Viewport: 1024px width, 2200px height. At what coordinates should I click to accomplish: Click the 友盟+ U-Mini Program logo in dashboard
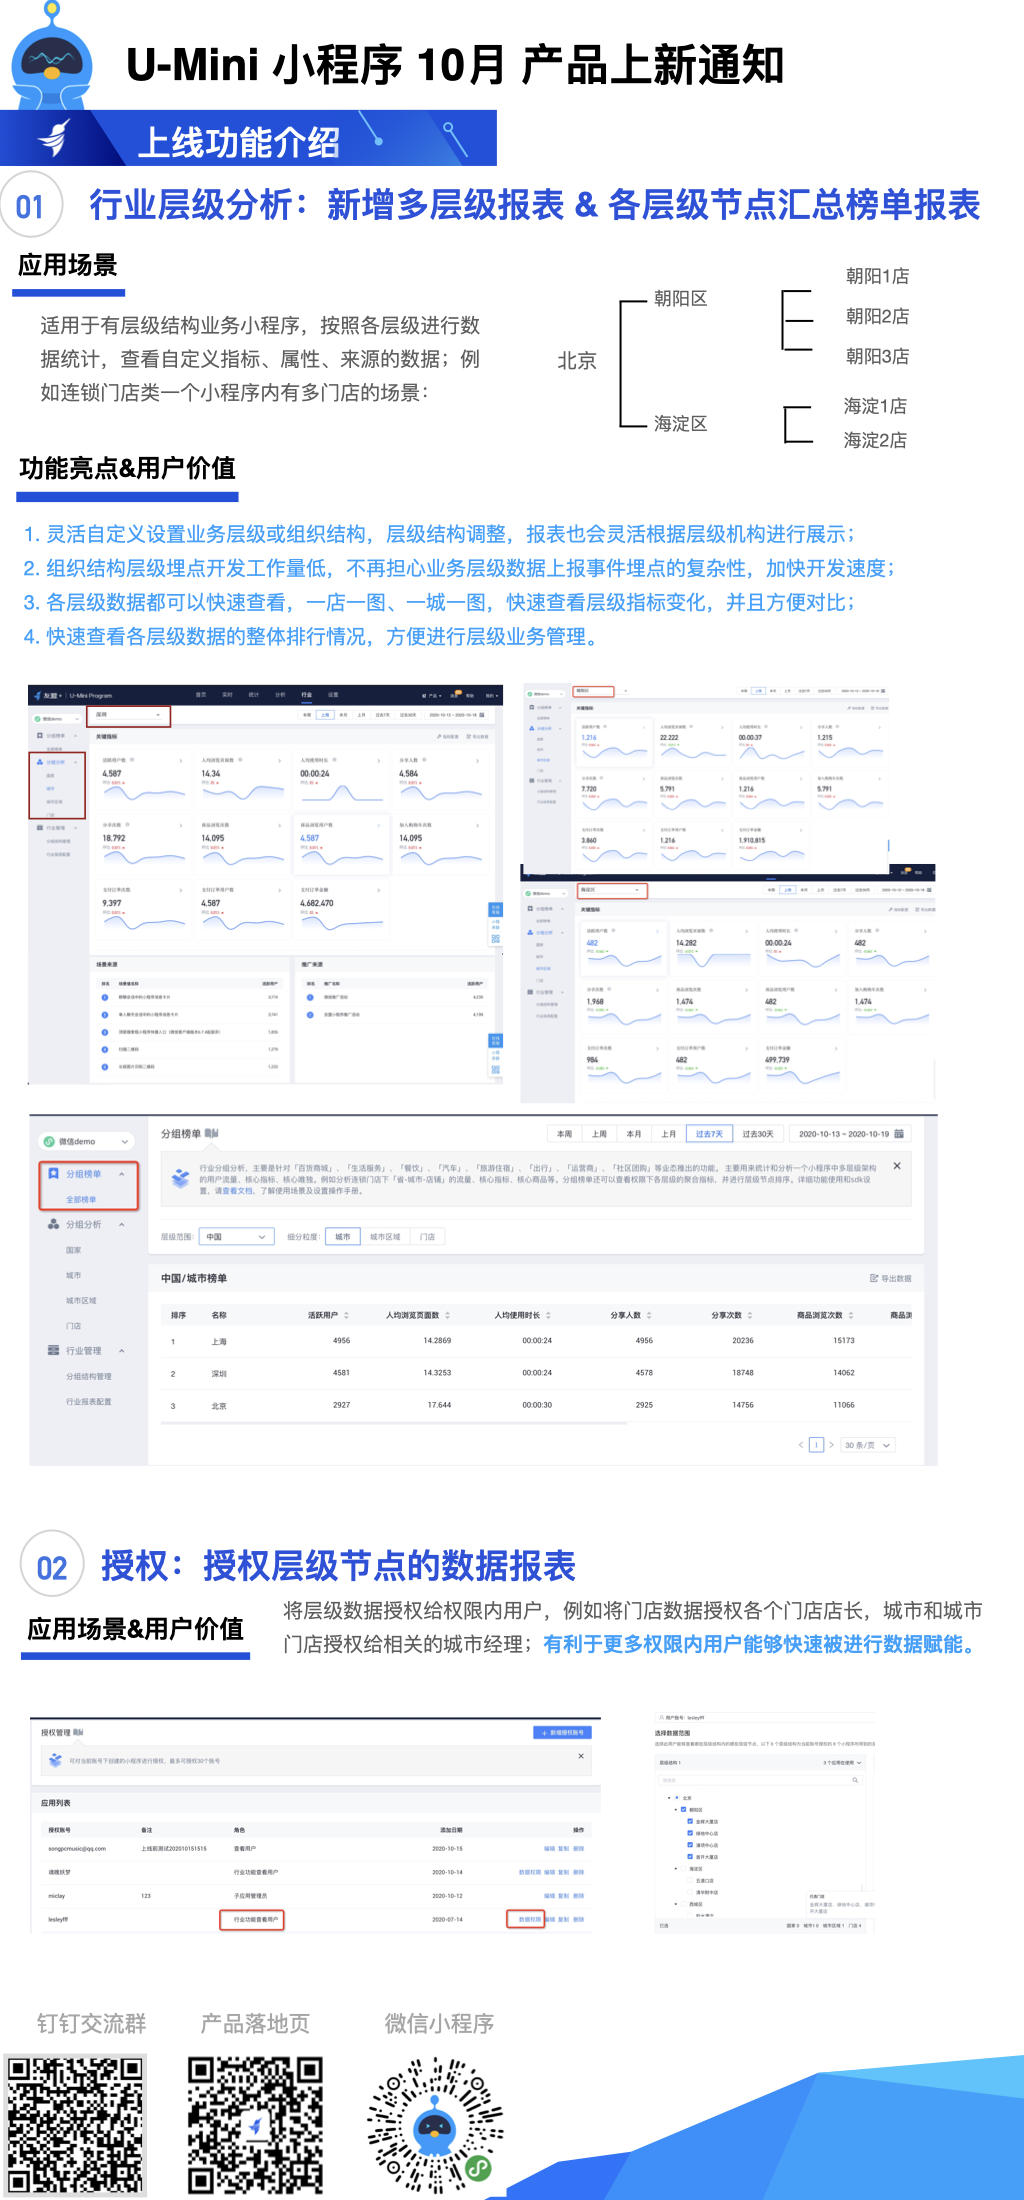pyautogui.click(x=72, y=695)
